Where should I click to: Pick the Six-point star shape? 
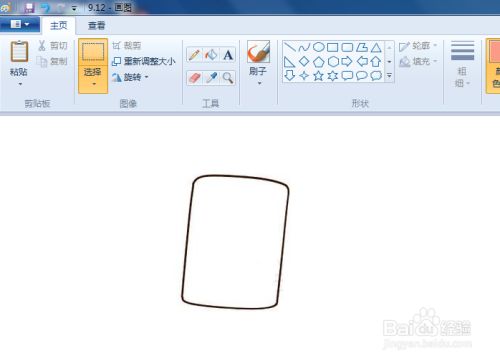tap(333, 76)
